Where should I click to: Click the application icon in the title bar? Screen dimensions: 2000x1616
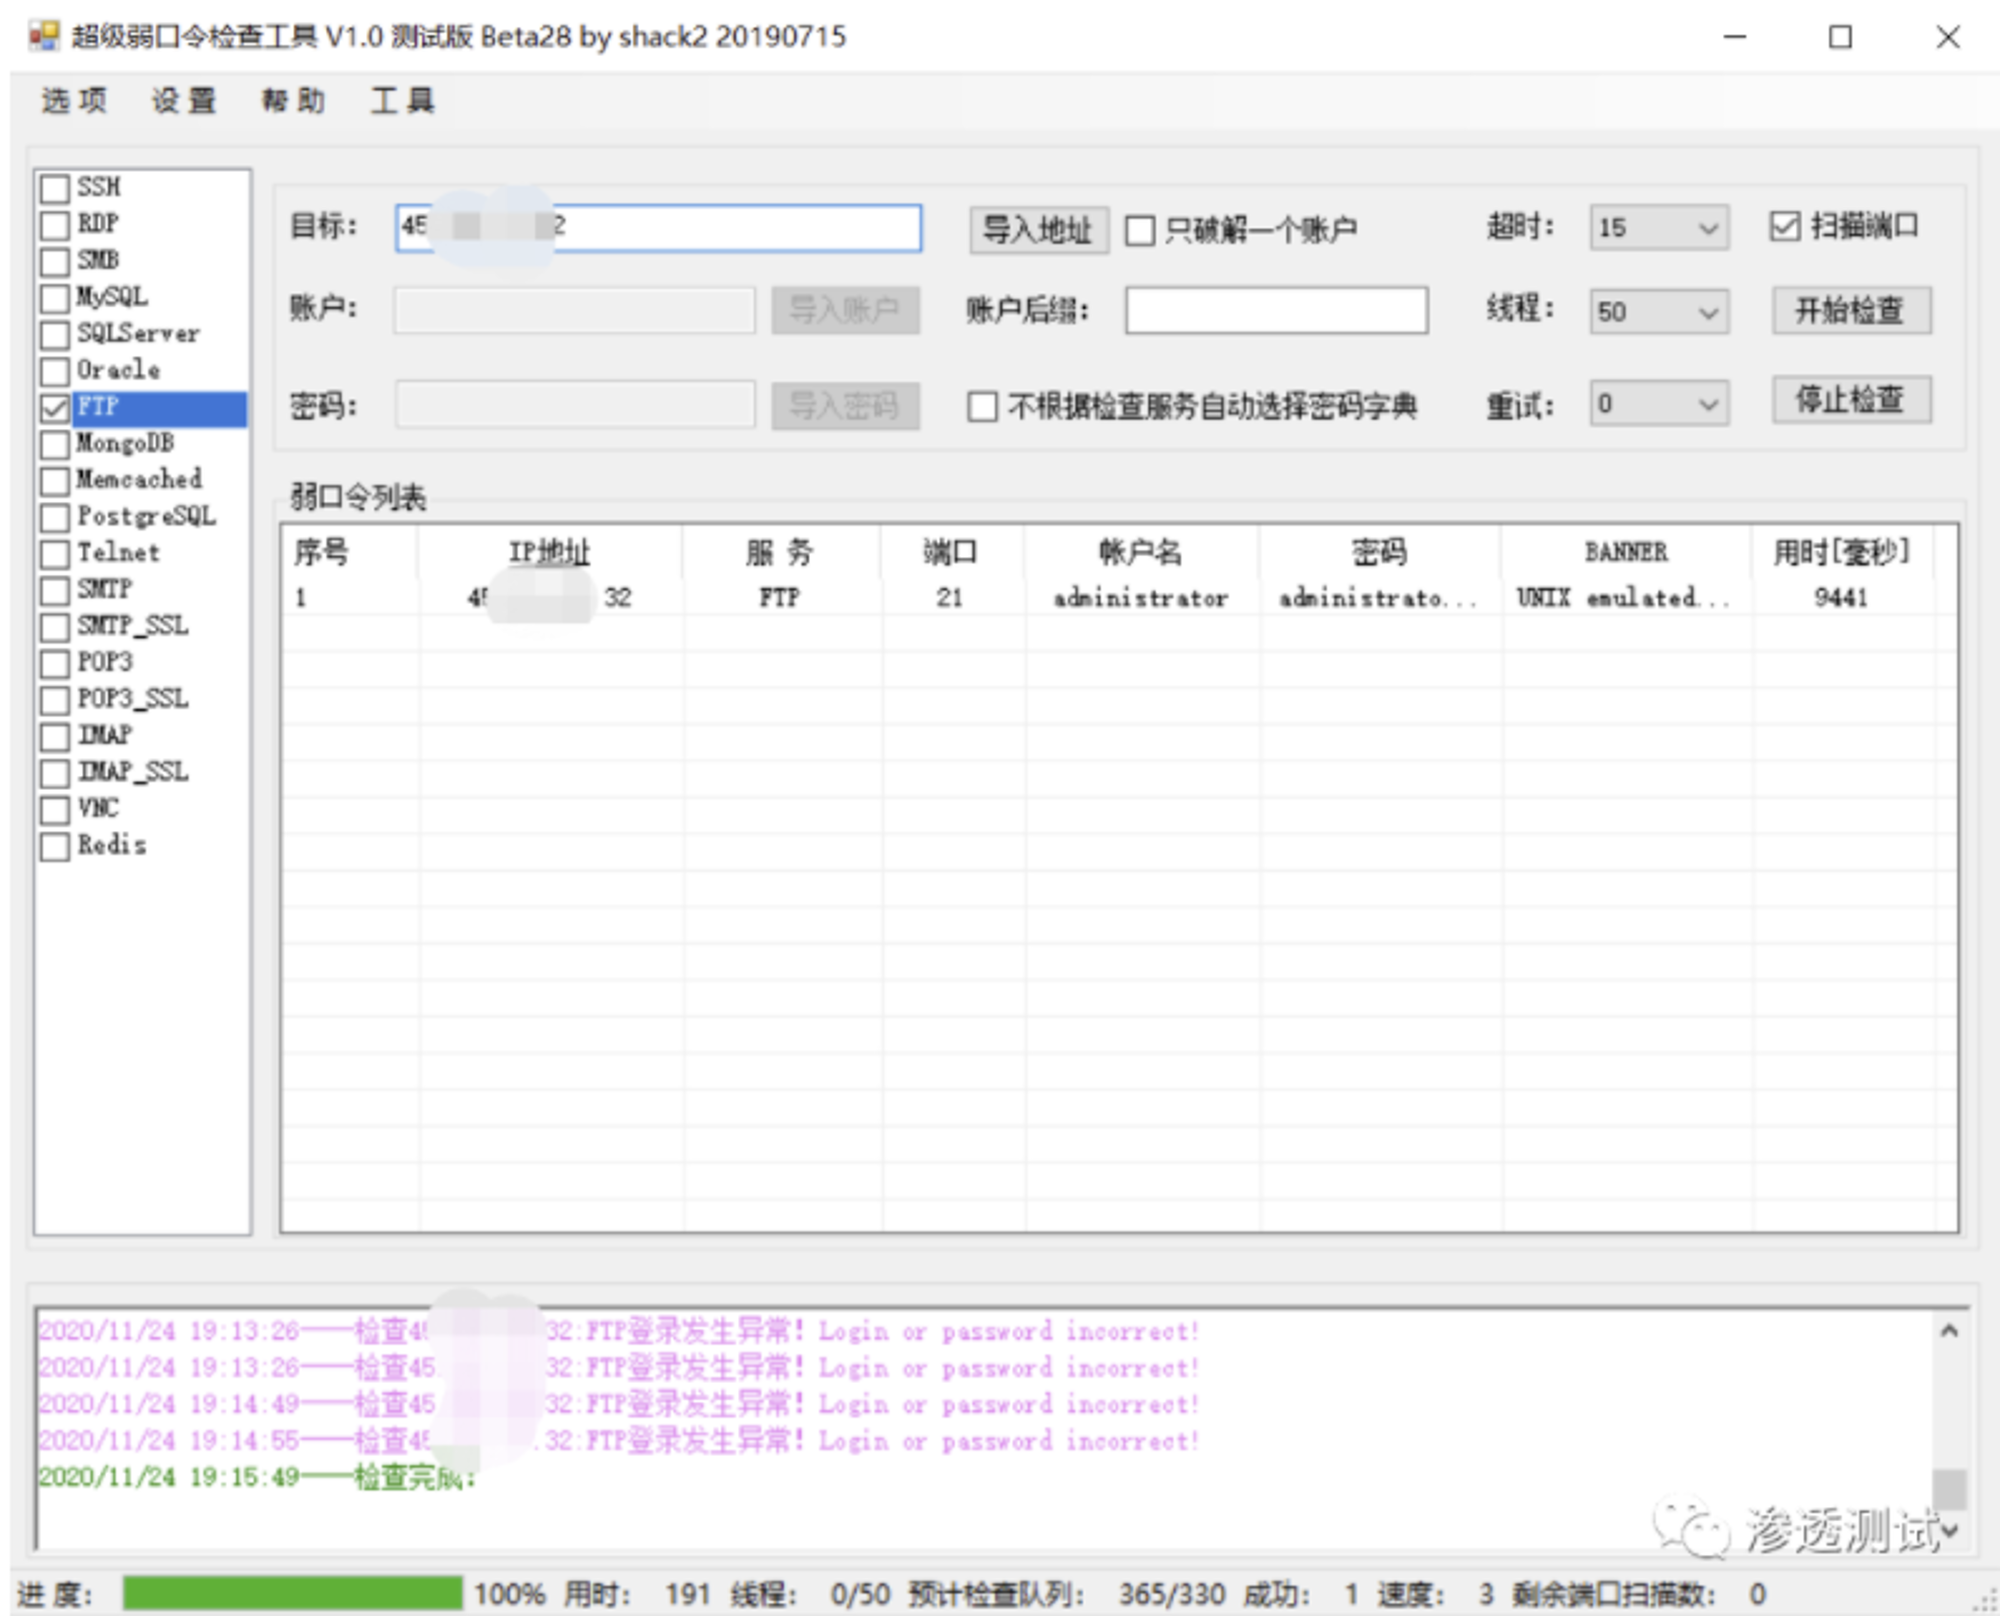(44, 37)
